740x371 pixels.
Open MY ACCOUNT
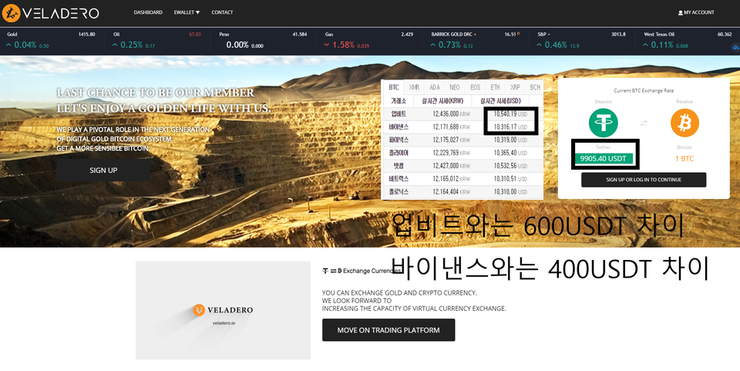(696, 13)
